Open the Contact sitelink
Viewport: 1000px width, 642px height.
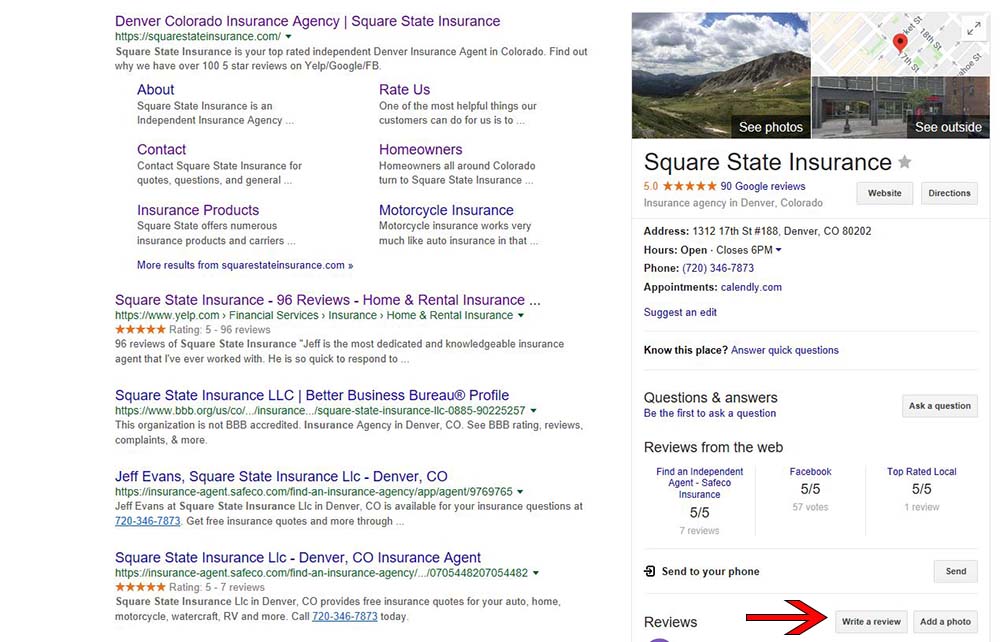point(161,150)
